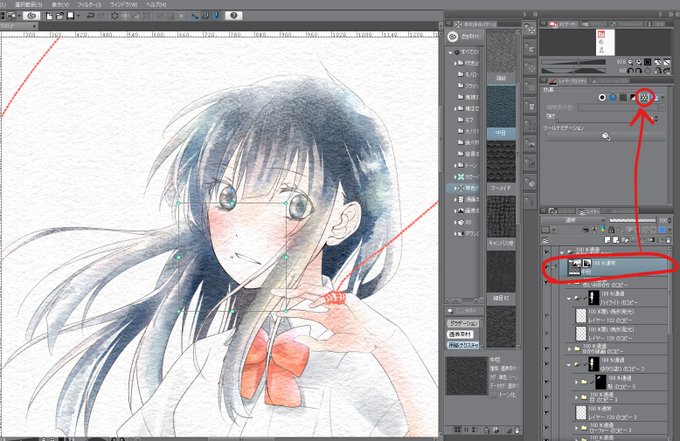Click the Clear layer toolbar icon

(114, 16)
